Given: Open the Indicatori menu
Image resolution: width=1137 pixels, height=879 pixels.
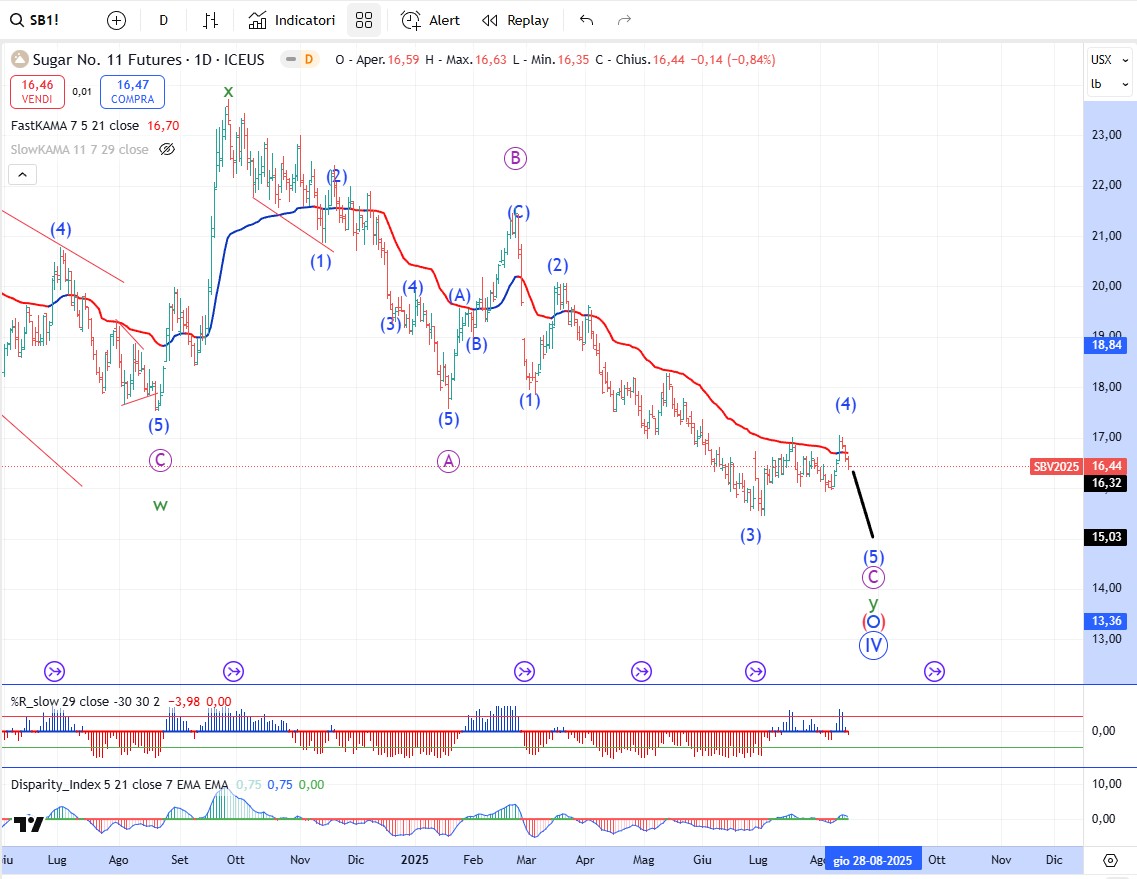Looking at the screenshot, I should pos(292,20).
